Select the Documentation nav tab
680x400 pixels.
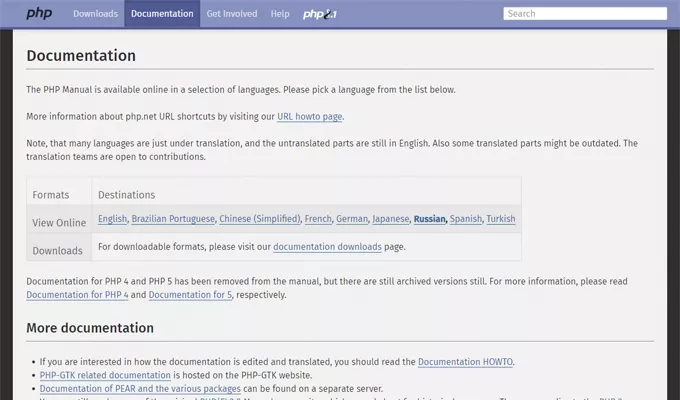tap(162, 13)
